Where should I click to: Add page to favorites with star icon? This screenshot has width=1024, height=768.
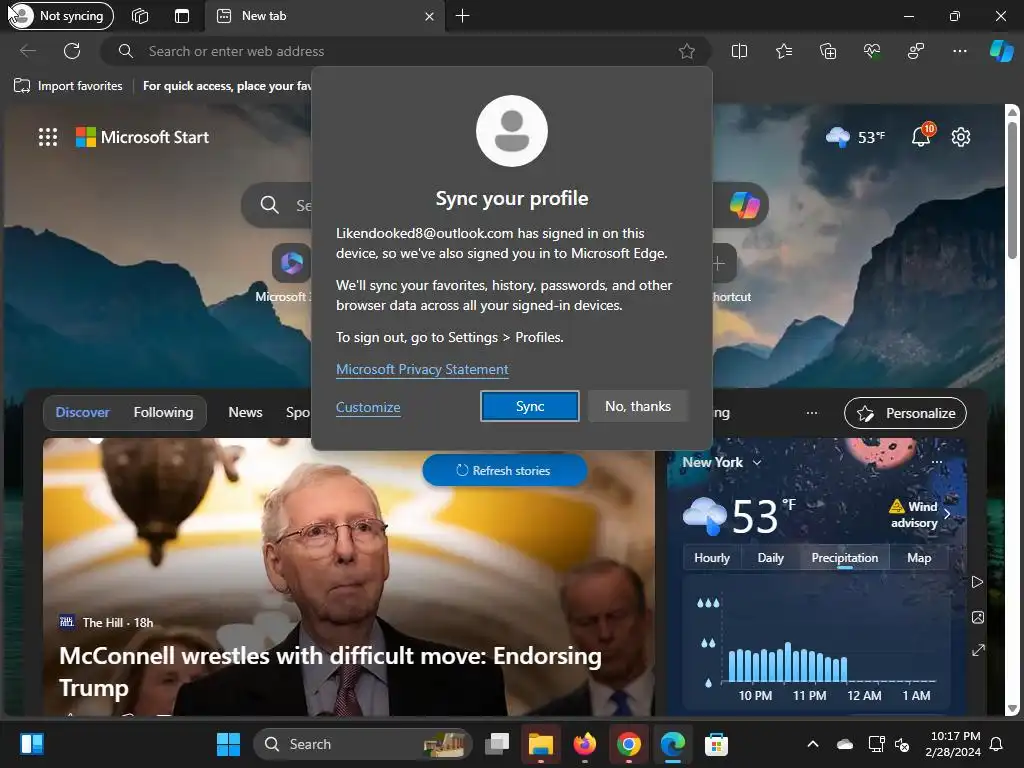(x=686, y=51)
